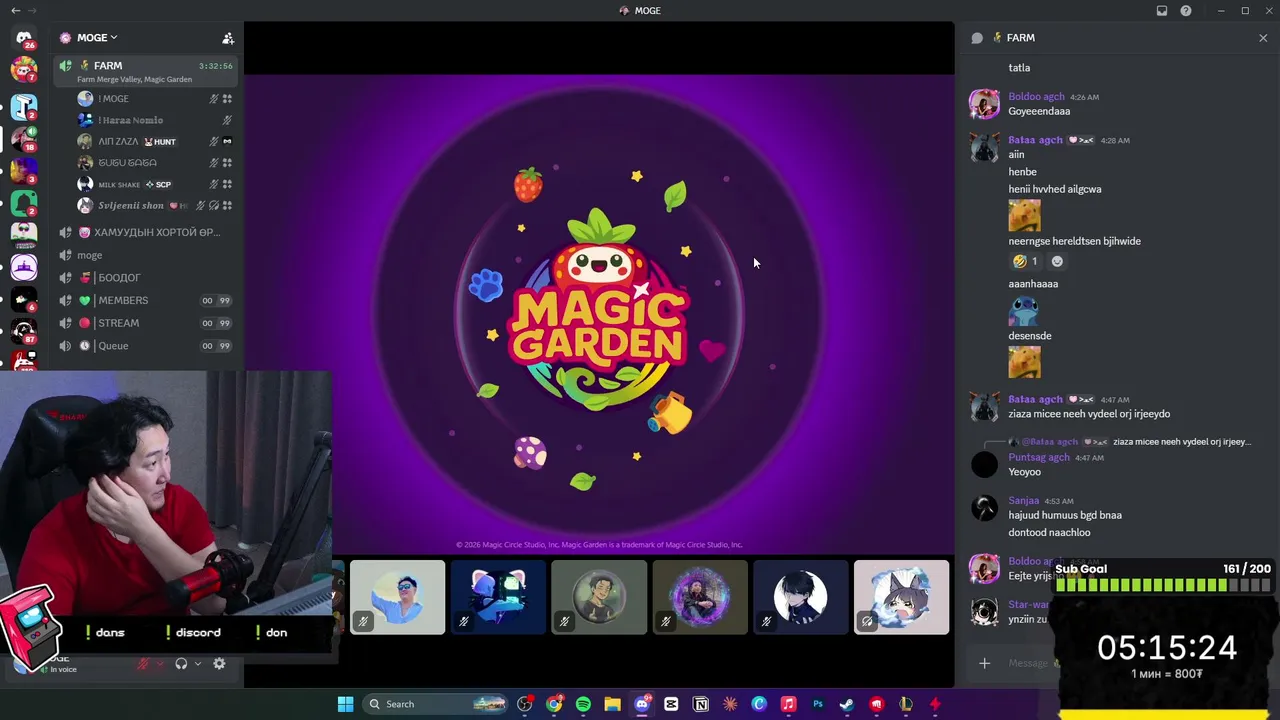Screen dimensions: 1280x720
Task: Click Sanjaa username in chat
Action: click(1023, 500)
